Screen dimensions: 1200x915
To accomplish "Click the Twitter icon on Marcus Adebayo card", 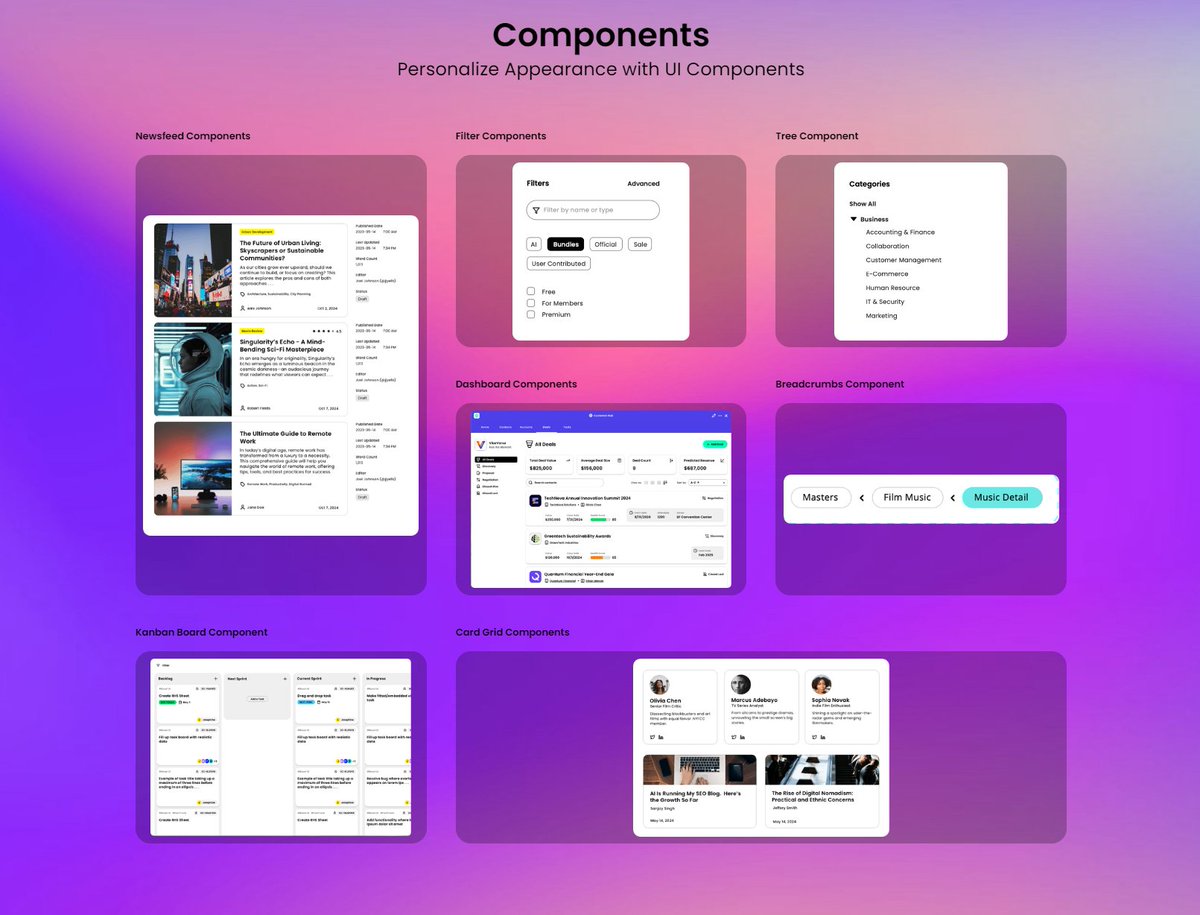I will (734, 737).
